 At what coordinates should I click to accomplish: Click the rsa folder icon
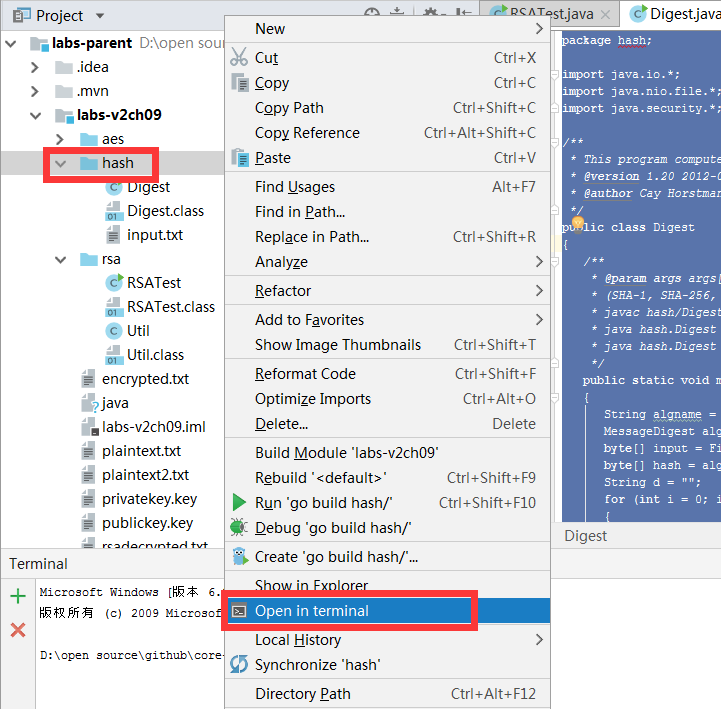click(x=89, y=259)
